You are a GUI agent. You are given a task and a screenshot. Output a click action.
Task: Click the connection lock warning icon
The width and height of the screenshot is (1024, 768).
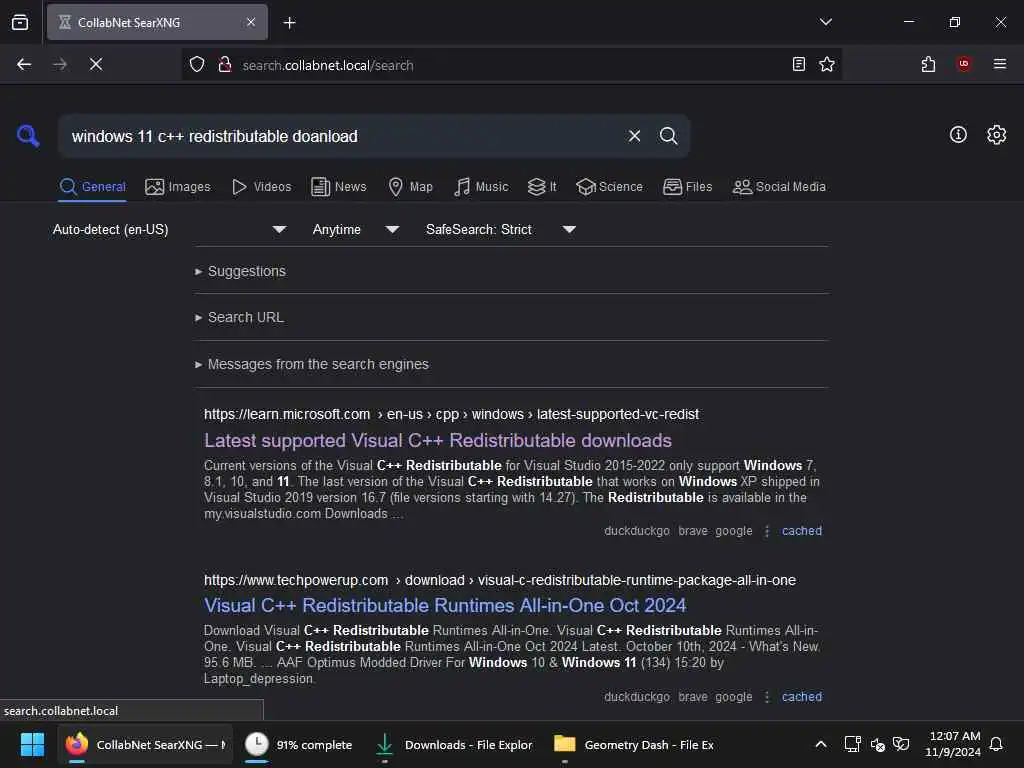pyautogui.click(x=225, y=64)
